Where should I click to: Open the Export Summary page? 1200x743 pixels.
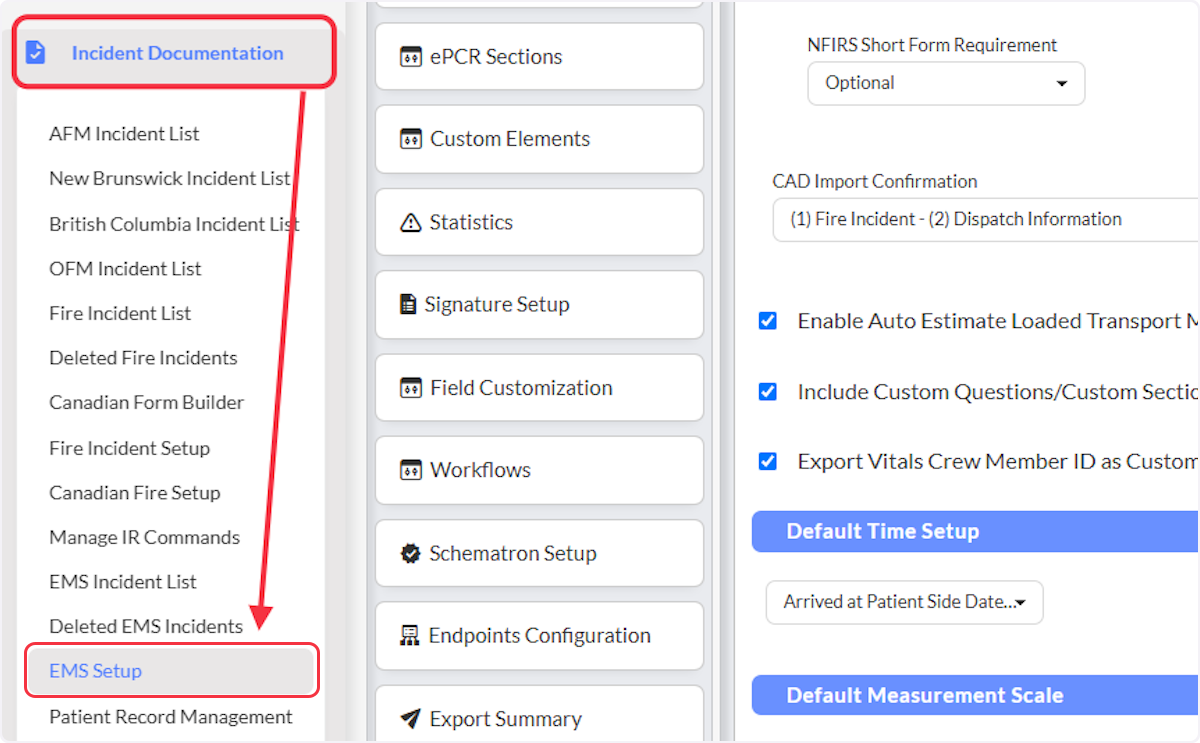click(539, 715)
